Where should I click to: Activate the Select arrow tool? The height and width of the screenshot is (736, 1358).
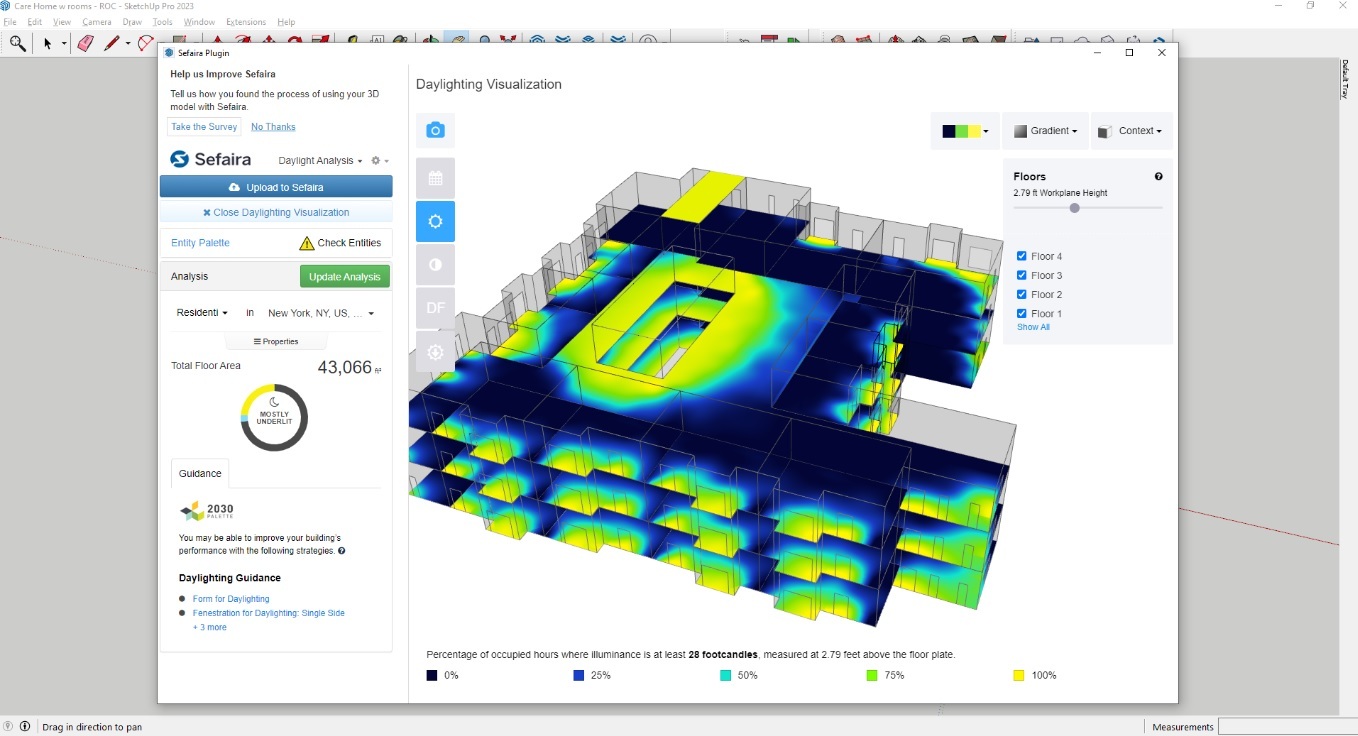[x=48, y=43]
